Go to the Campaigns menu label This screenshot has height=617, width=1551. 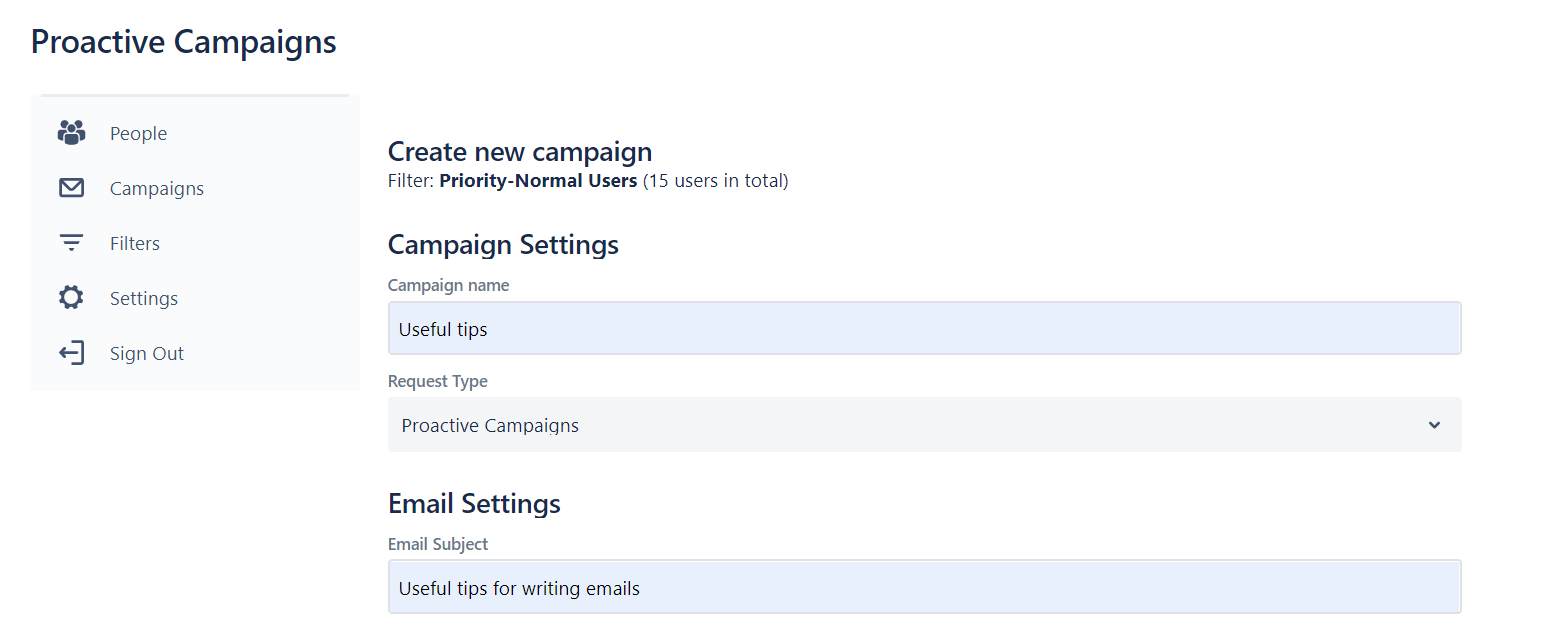[157, 189]
